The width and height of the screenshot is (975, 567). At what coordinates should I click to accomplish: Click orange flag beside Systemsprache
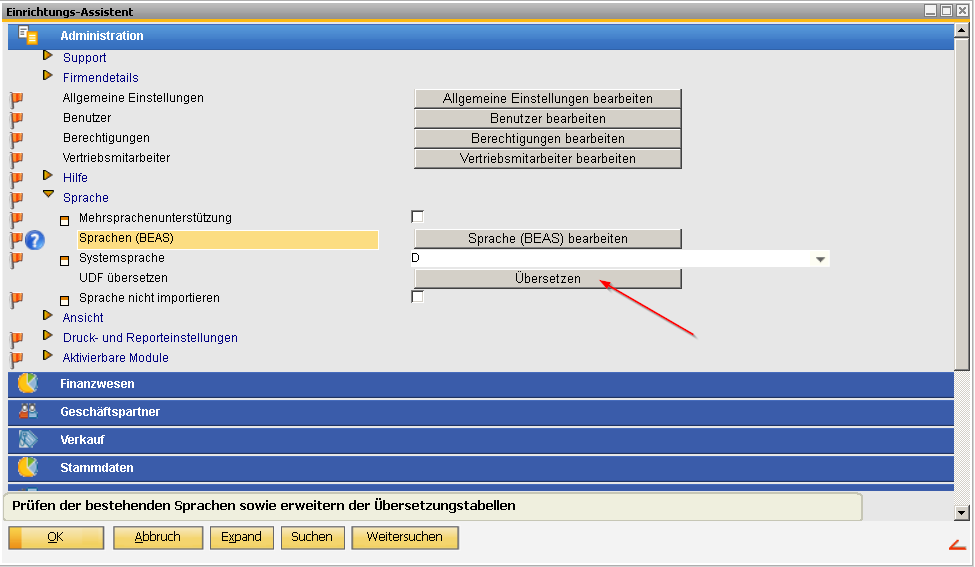(17, 259)
